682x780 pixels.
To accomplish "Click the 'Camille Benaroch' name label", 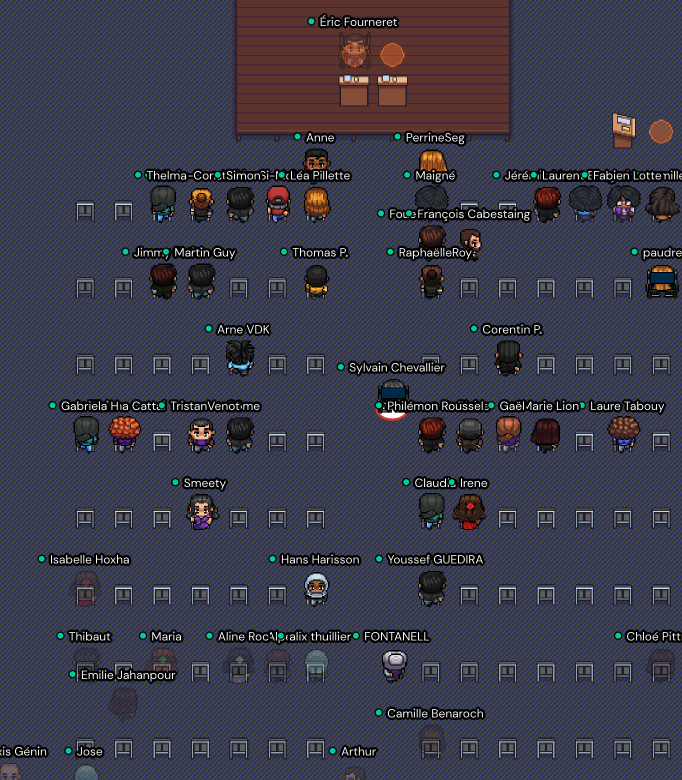I will coord(435,714).
